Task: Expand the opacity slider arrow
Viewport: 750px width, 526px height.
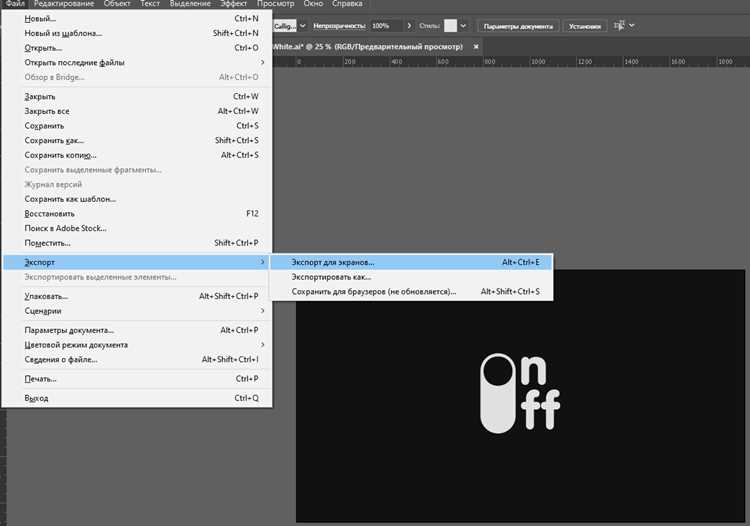Action: click(x=409, y=26)
